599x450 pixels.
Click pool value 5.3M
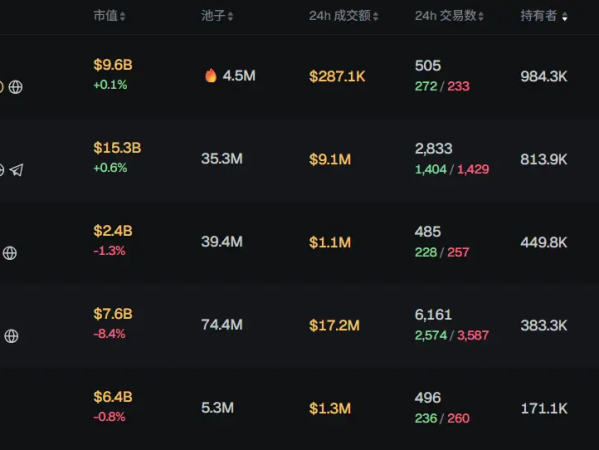tap(217, 408)
